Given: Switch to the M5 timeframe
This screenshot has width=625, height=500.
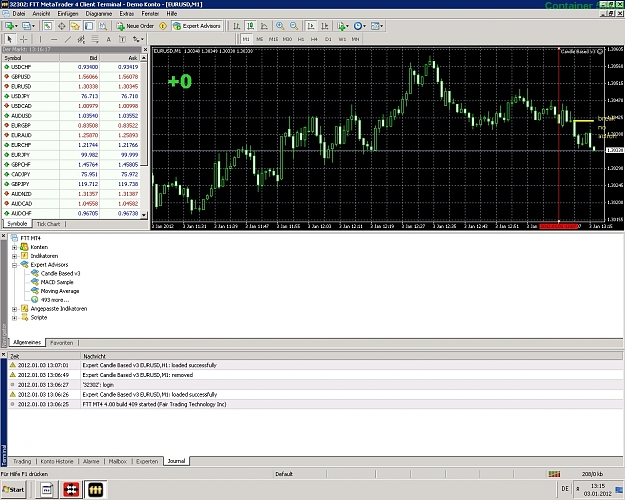Looking at the screenshot, I should (259, 39).
